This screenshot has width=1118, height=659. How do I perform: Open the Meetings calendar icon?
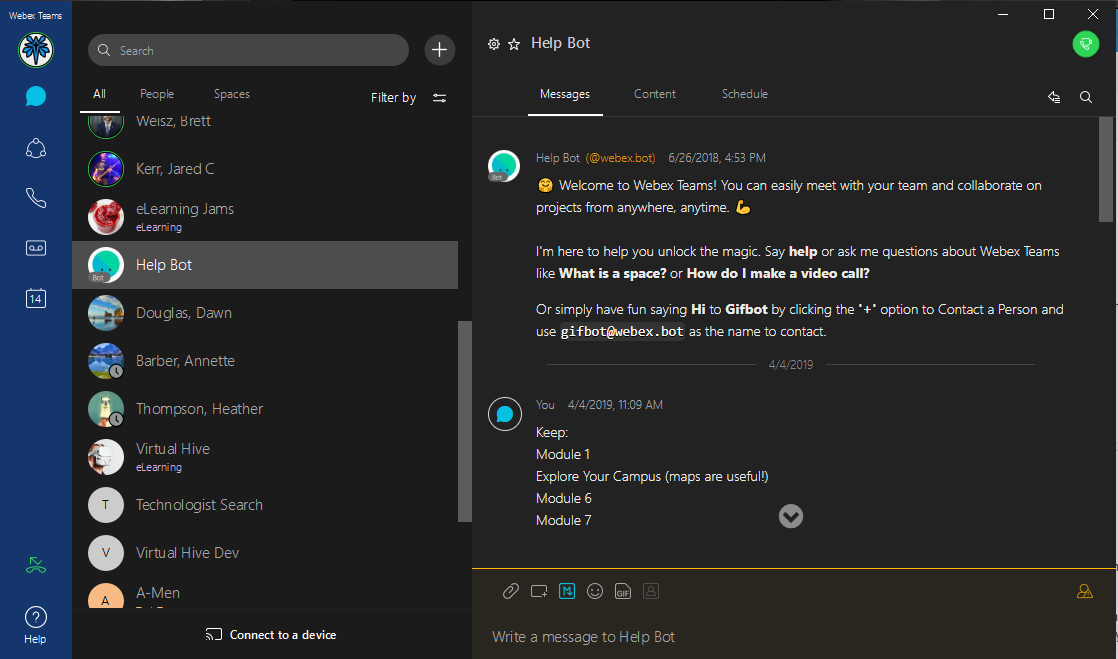click(x=36, y=298)
